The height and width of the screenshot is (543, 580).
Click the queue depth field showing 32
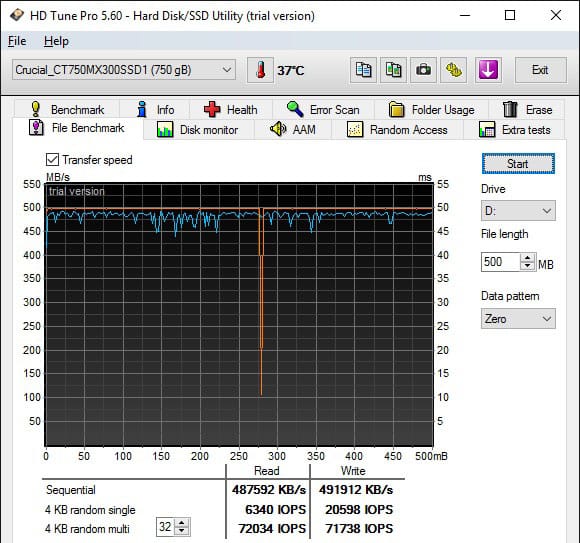(x=165, y=527)
